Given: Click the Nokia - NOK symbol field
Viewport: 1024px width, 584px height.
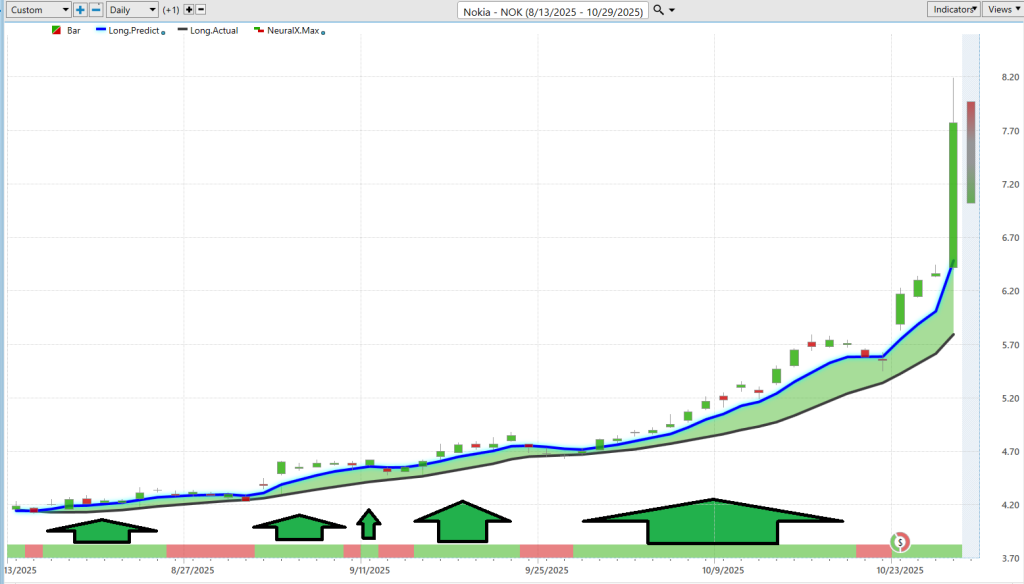Looking at the screenshot, I should (552, 11).
